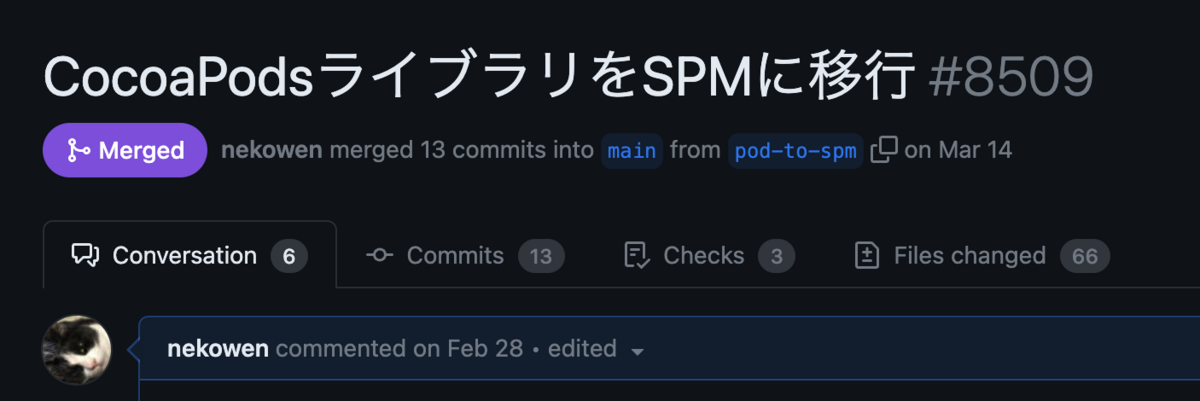Click the Commits count 13 badge

[541, 256]
